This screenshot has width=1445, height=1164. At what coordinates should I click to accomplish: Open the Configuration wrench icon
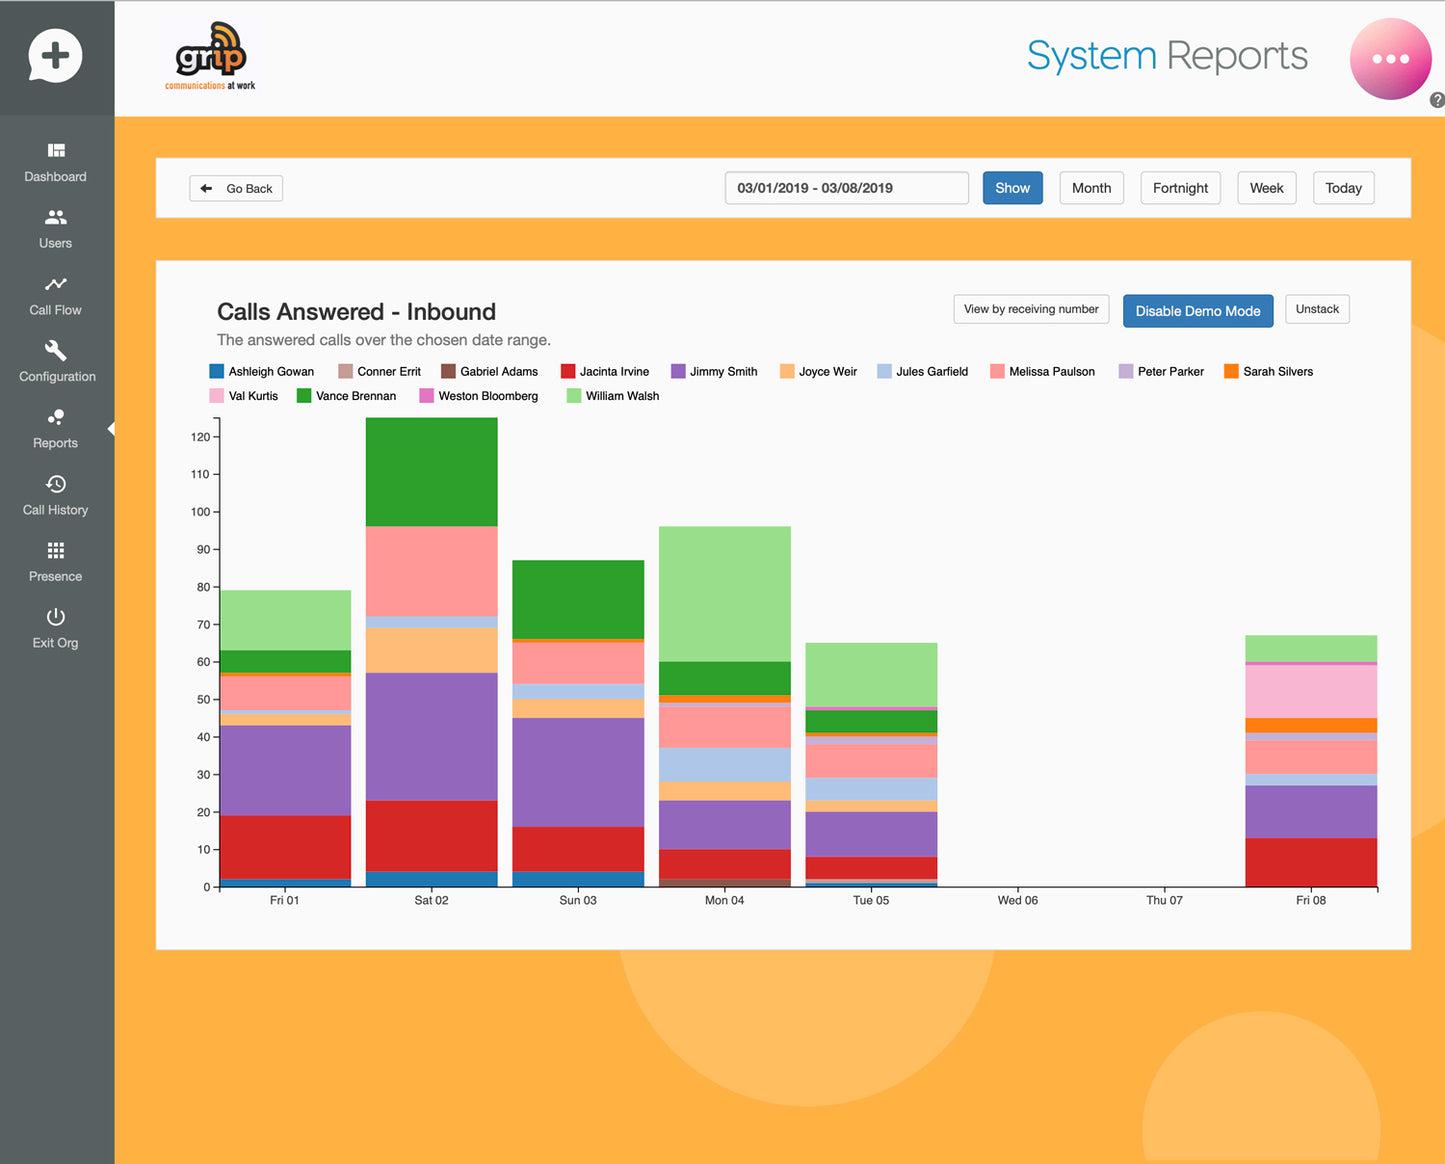(x=56, y=350)
